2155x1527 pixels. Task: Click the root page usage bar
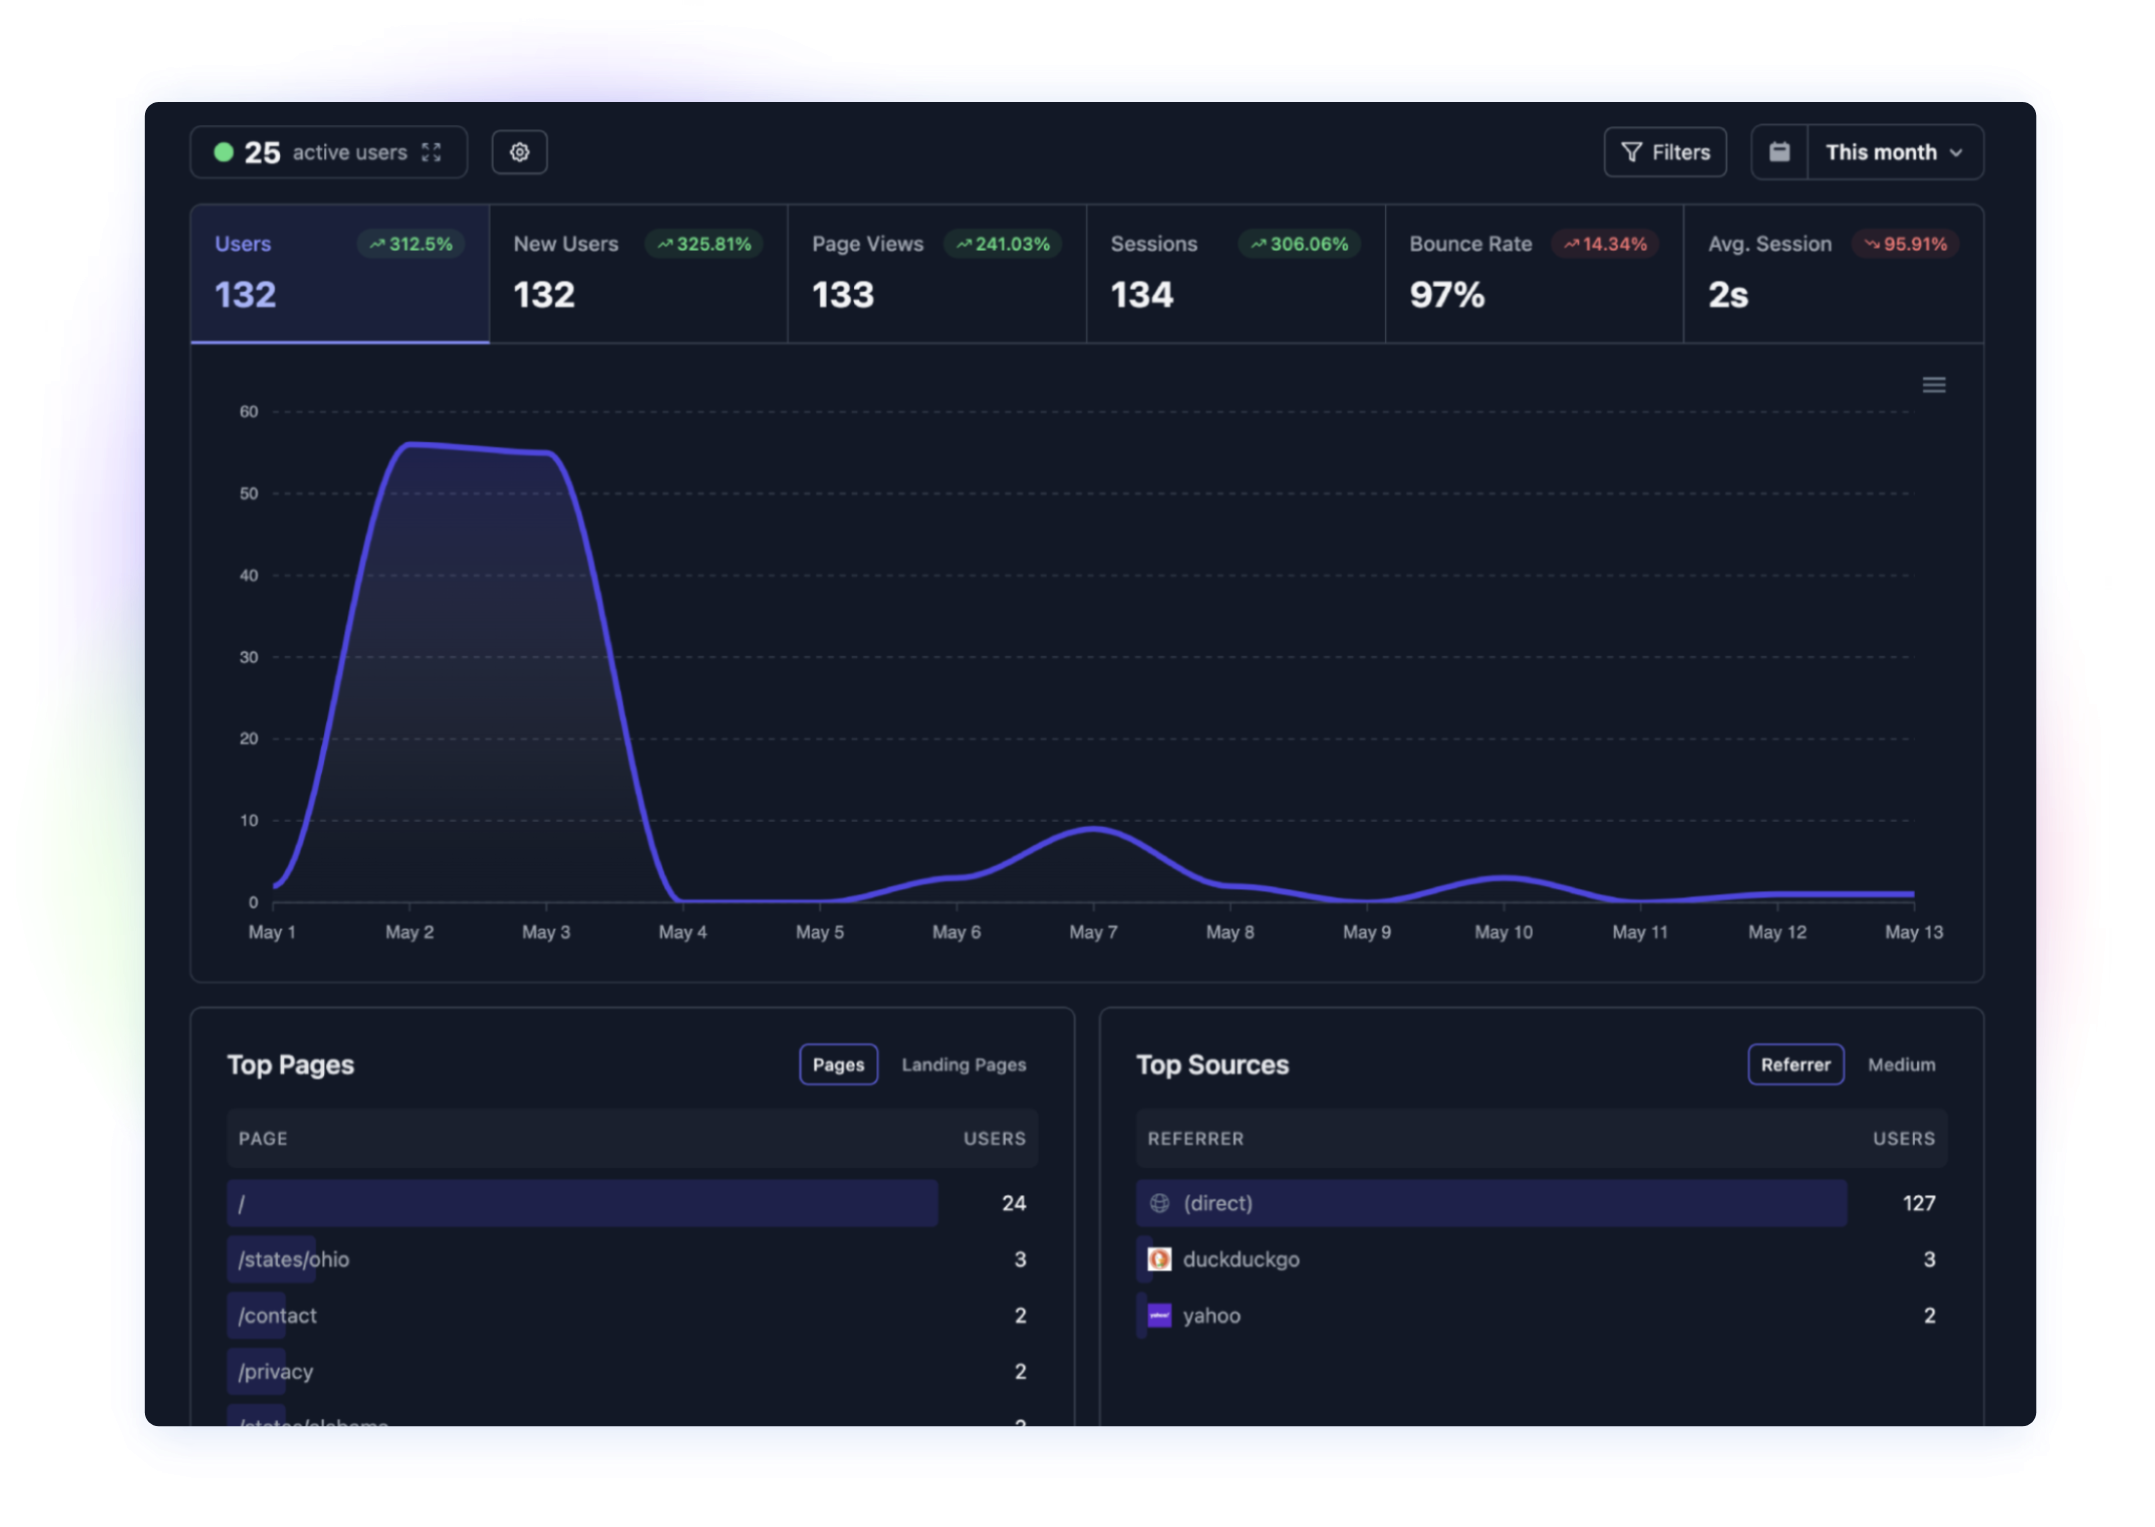pos(582,1203)
